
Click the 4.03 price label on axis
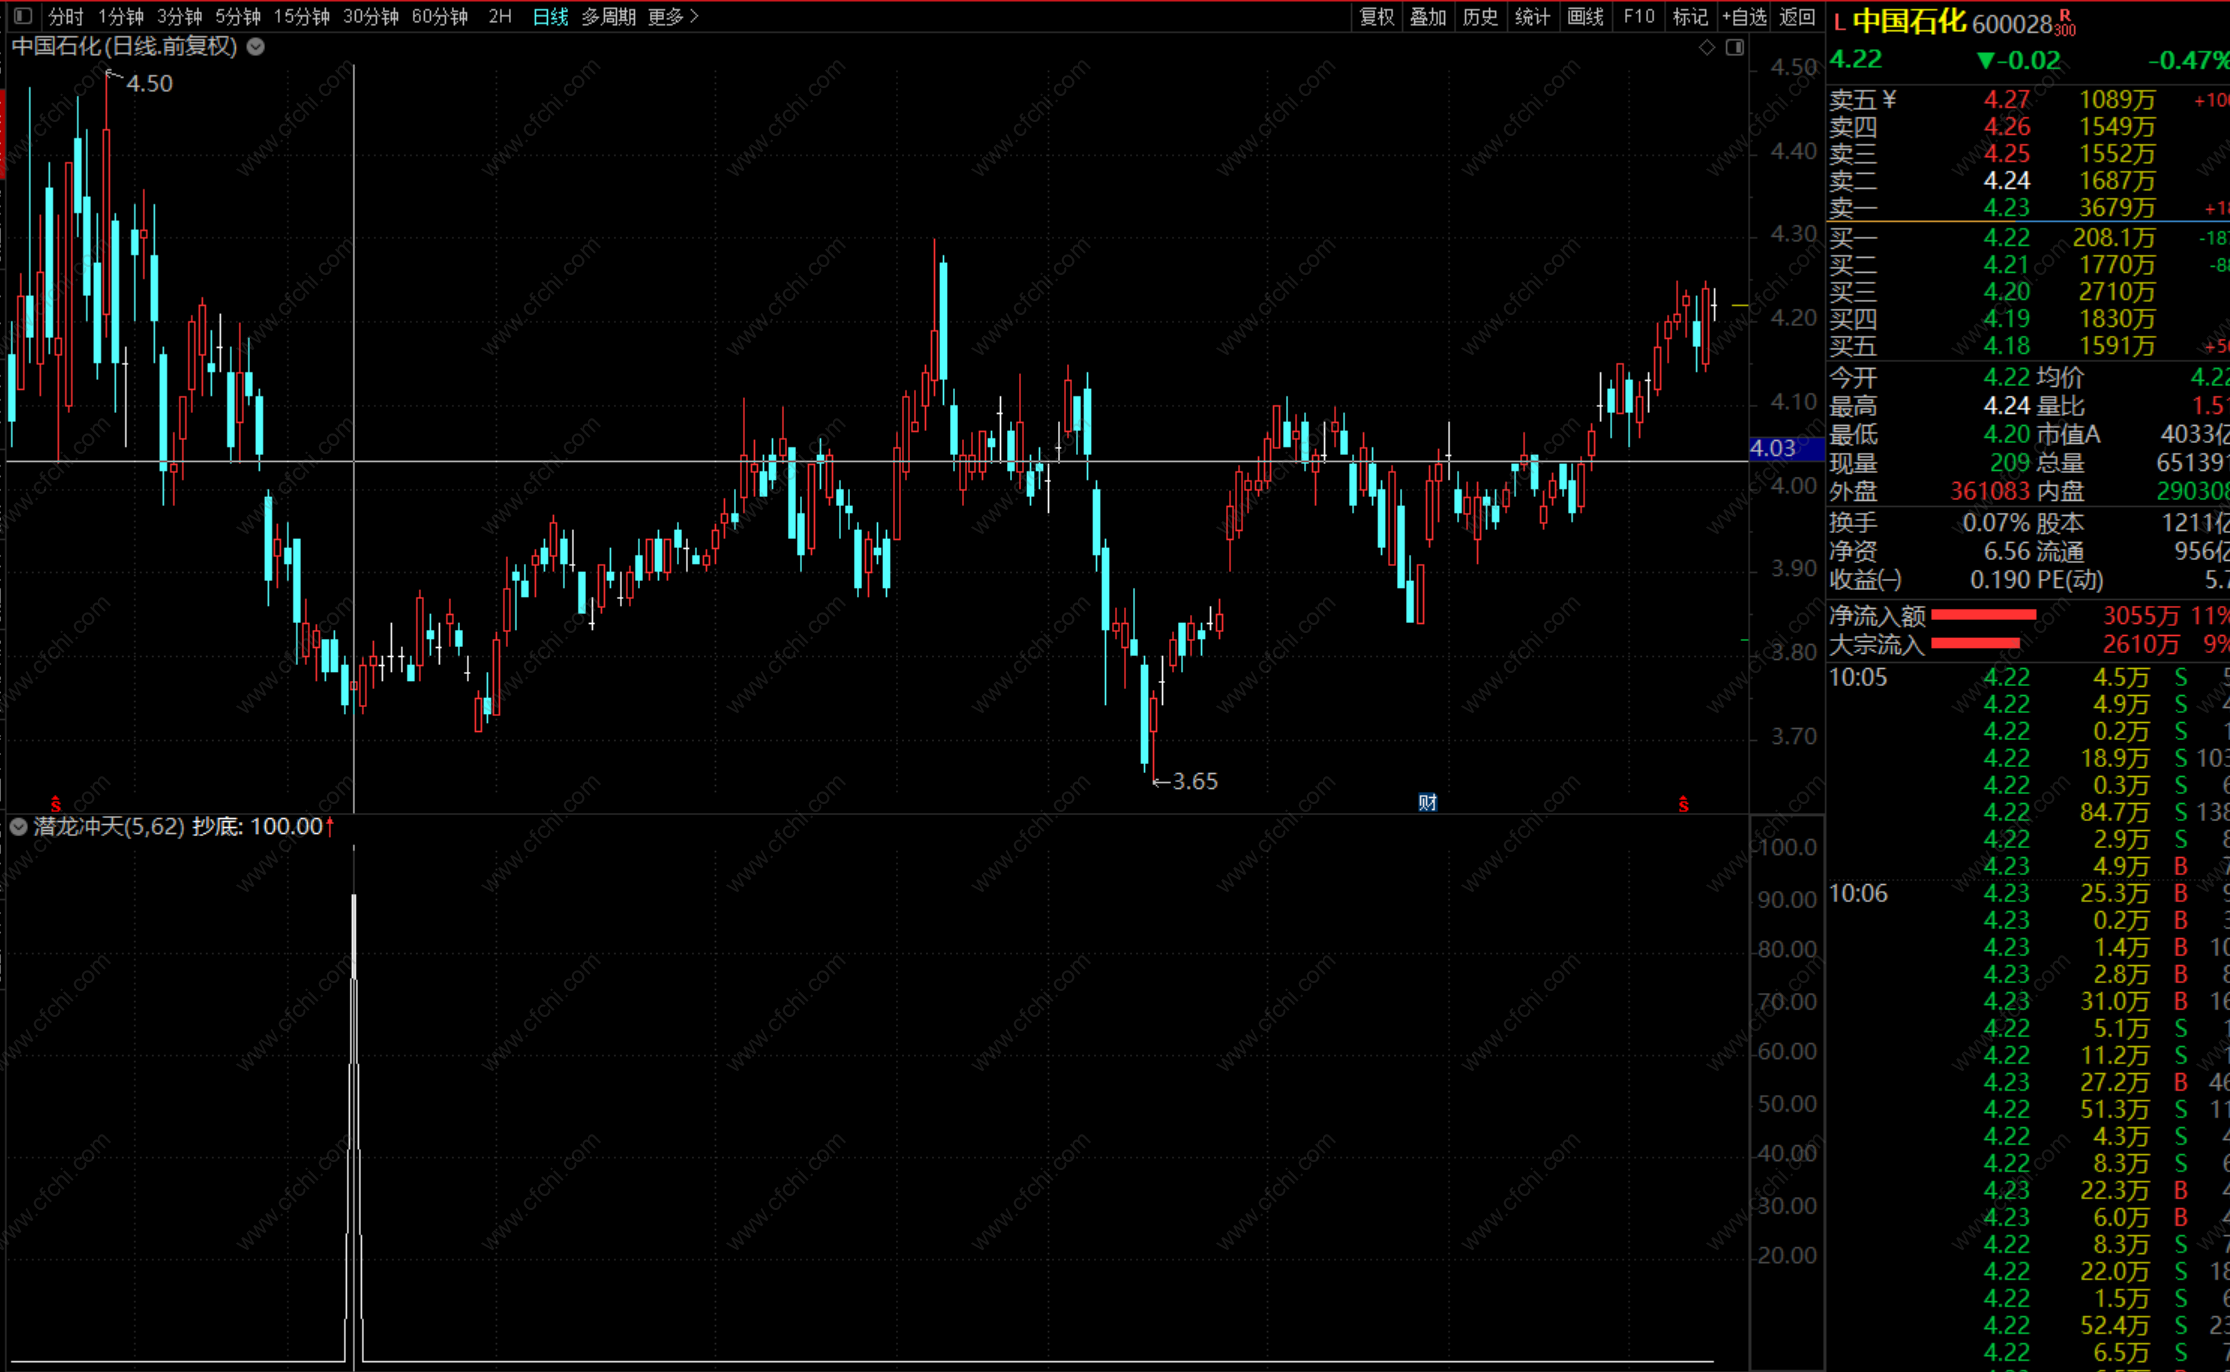(x=1773, y=449)
